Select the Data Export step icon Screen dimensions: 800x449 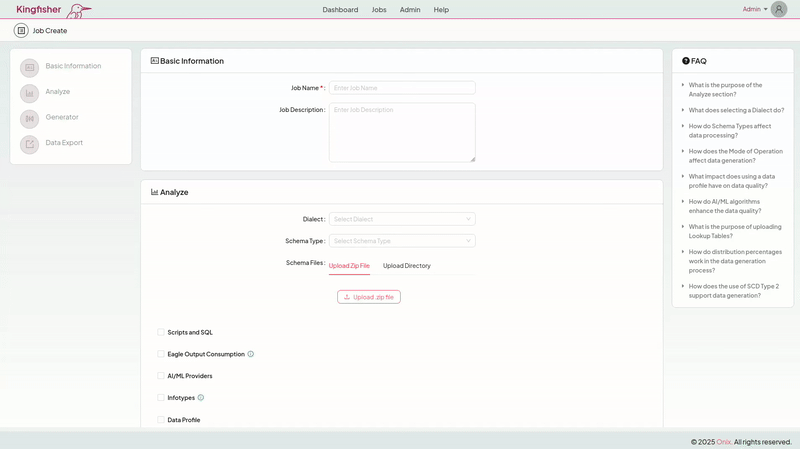pos(29,144)
